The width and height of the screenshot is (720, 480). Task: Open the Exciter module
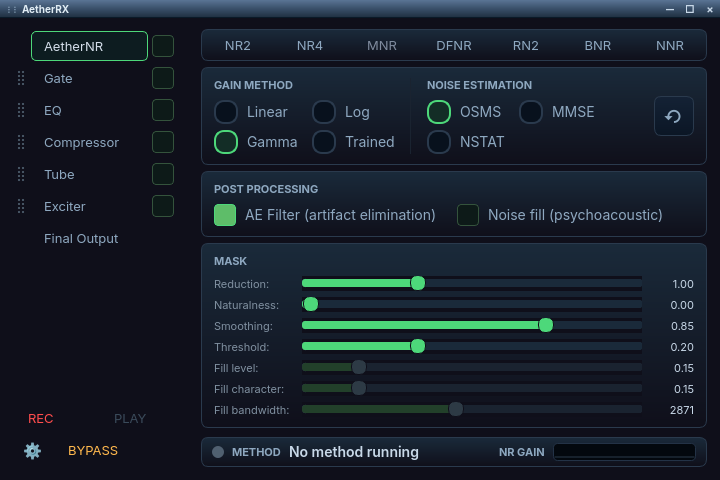coord(65,207)
